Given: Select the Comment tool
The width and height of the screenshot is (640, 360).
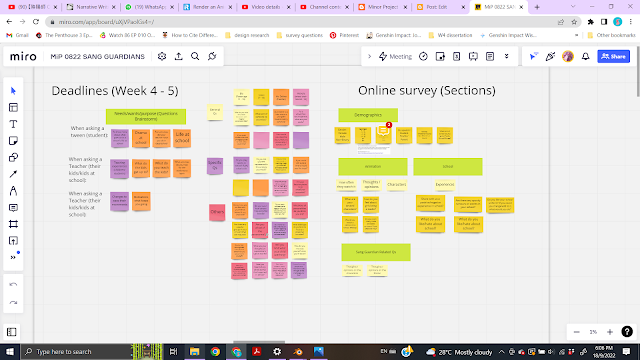Looking at the screenshot, I should [13, 208].
